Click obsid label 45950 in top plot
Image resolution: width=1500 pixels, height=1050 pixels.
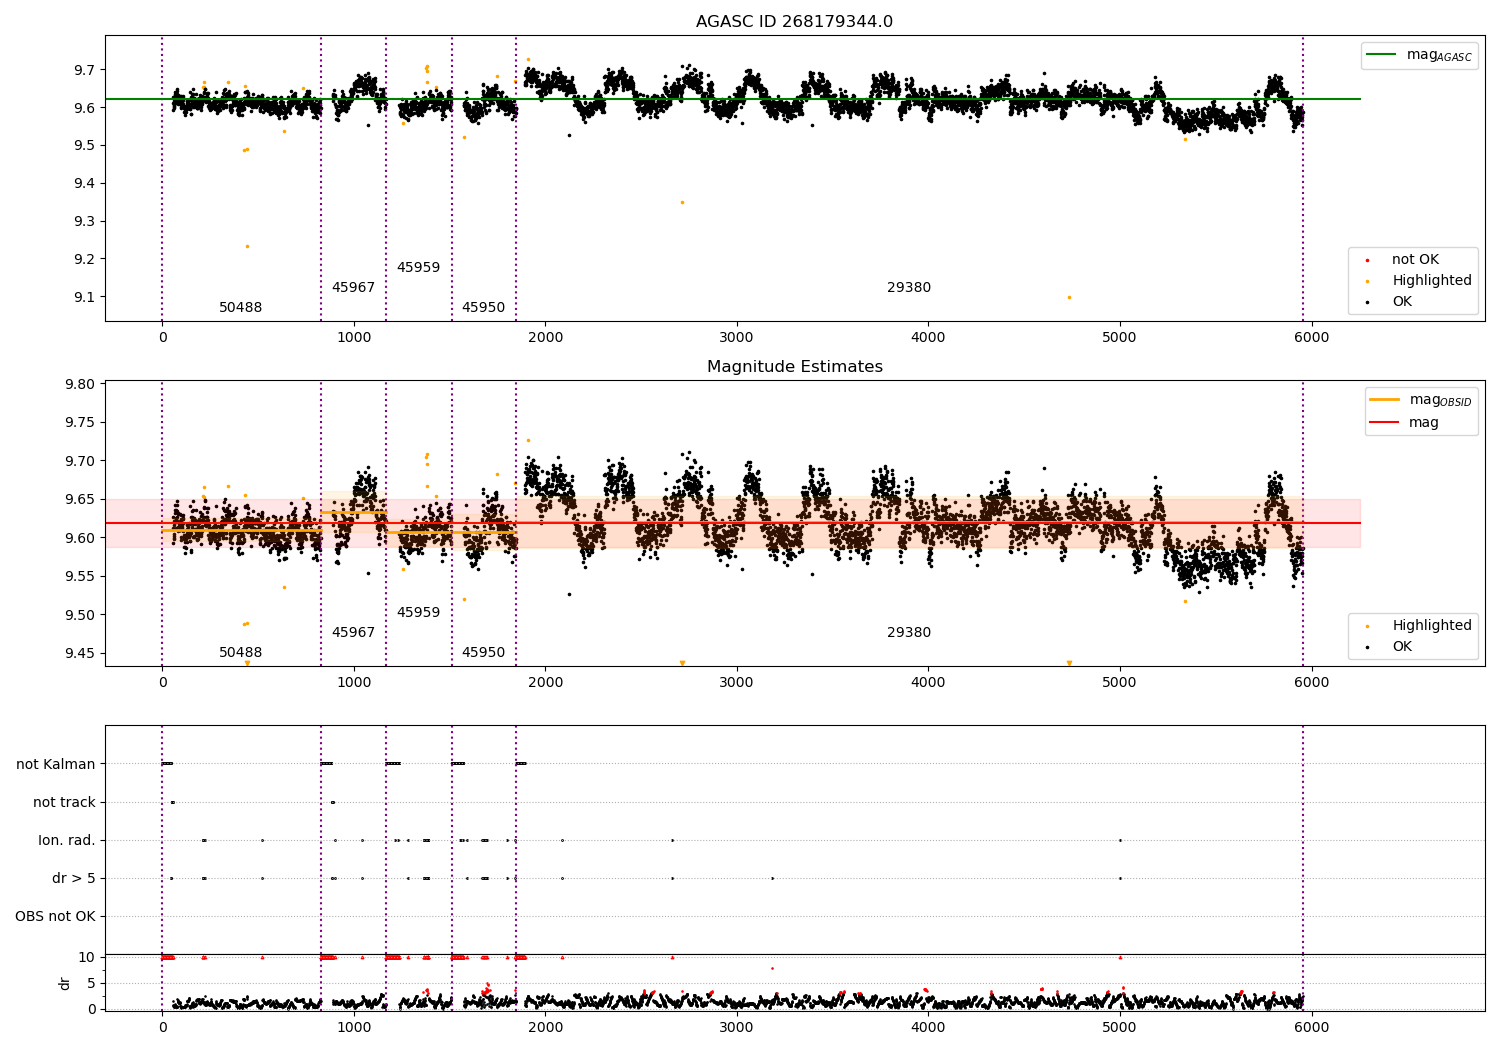pos(483,308)
